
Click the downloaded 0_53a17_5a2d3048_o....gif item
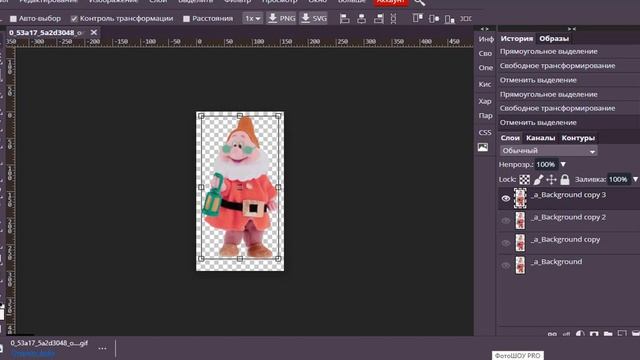[49, 343]
